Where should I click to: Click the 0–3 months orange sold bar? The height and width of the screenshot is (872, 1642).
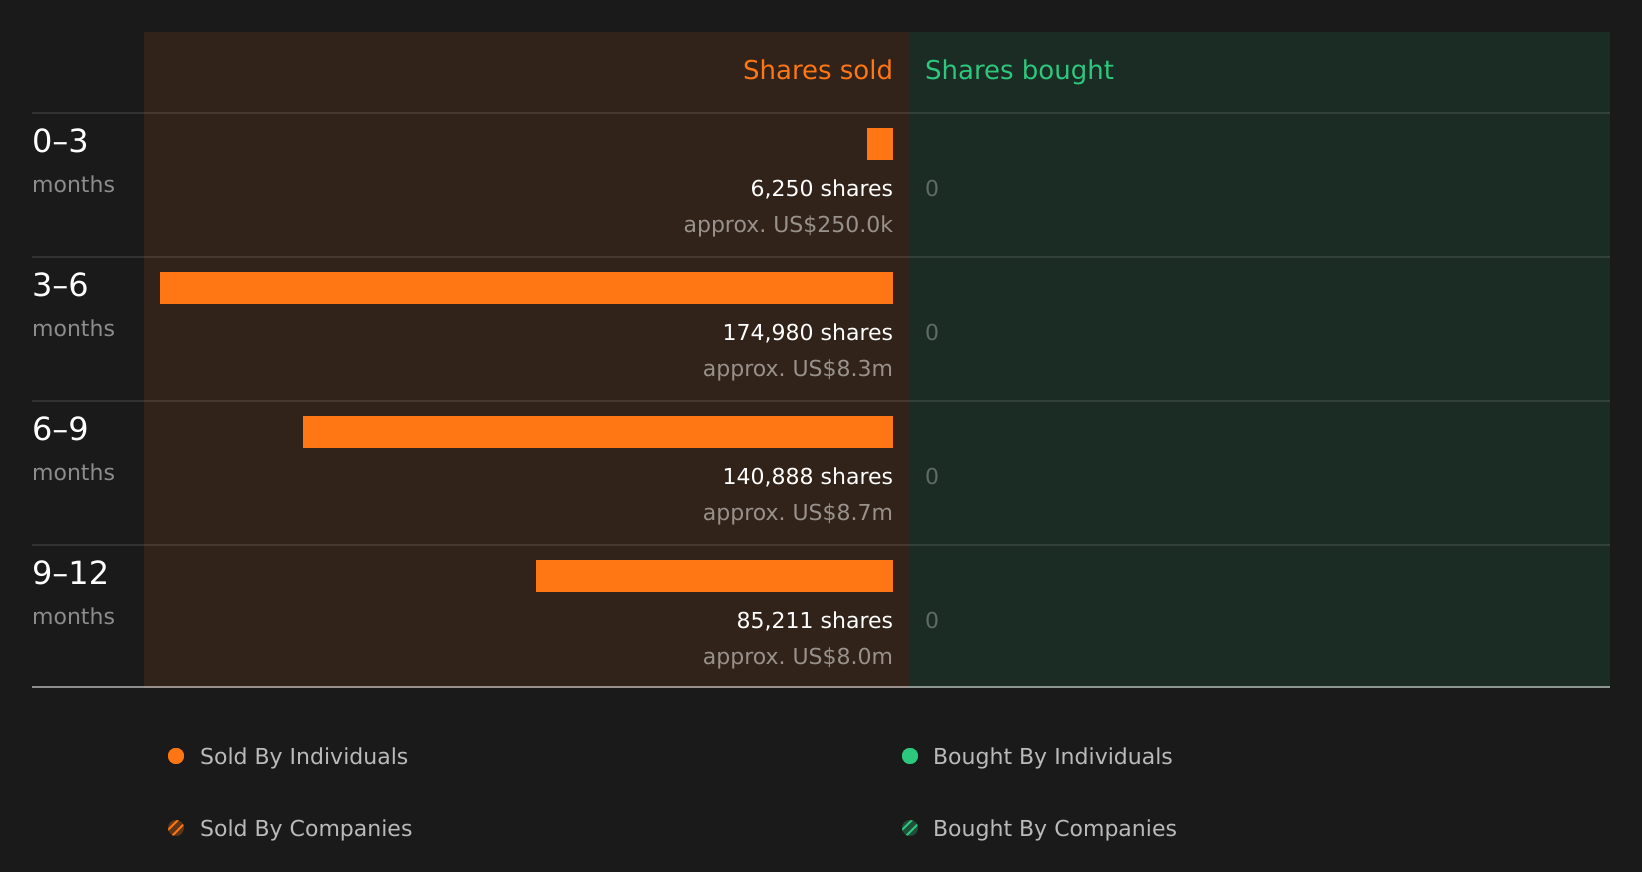pos(880,144)
